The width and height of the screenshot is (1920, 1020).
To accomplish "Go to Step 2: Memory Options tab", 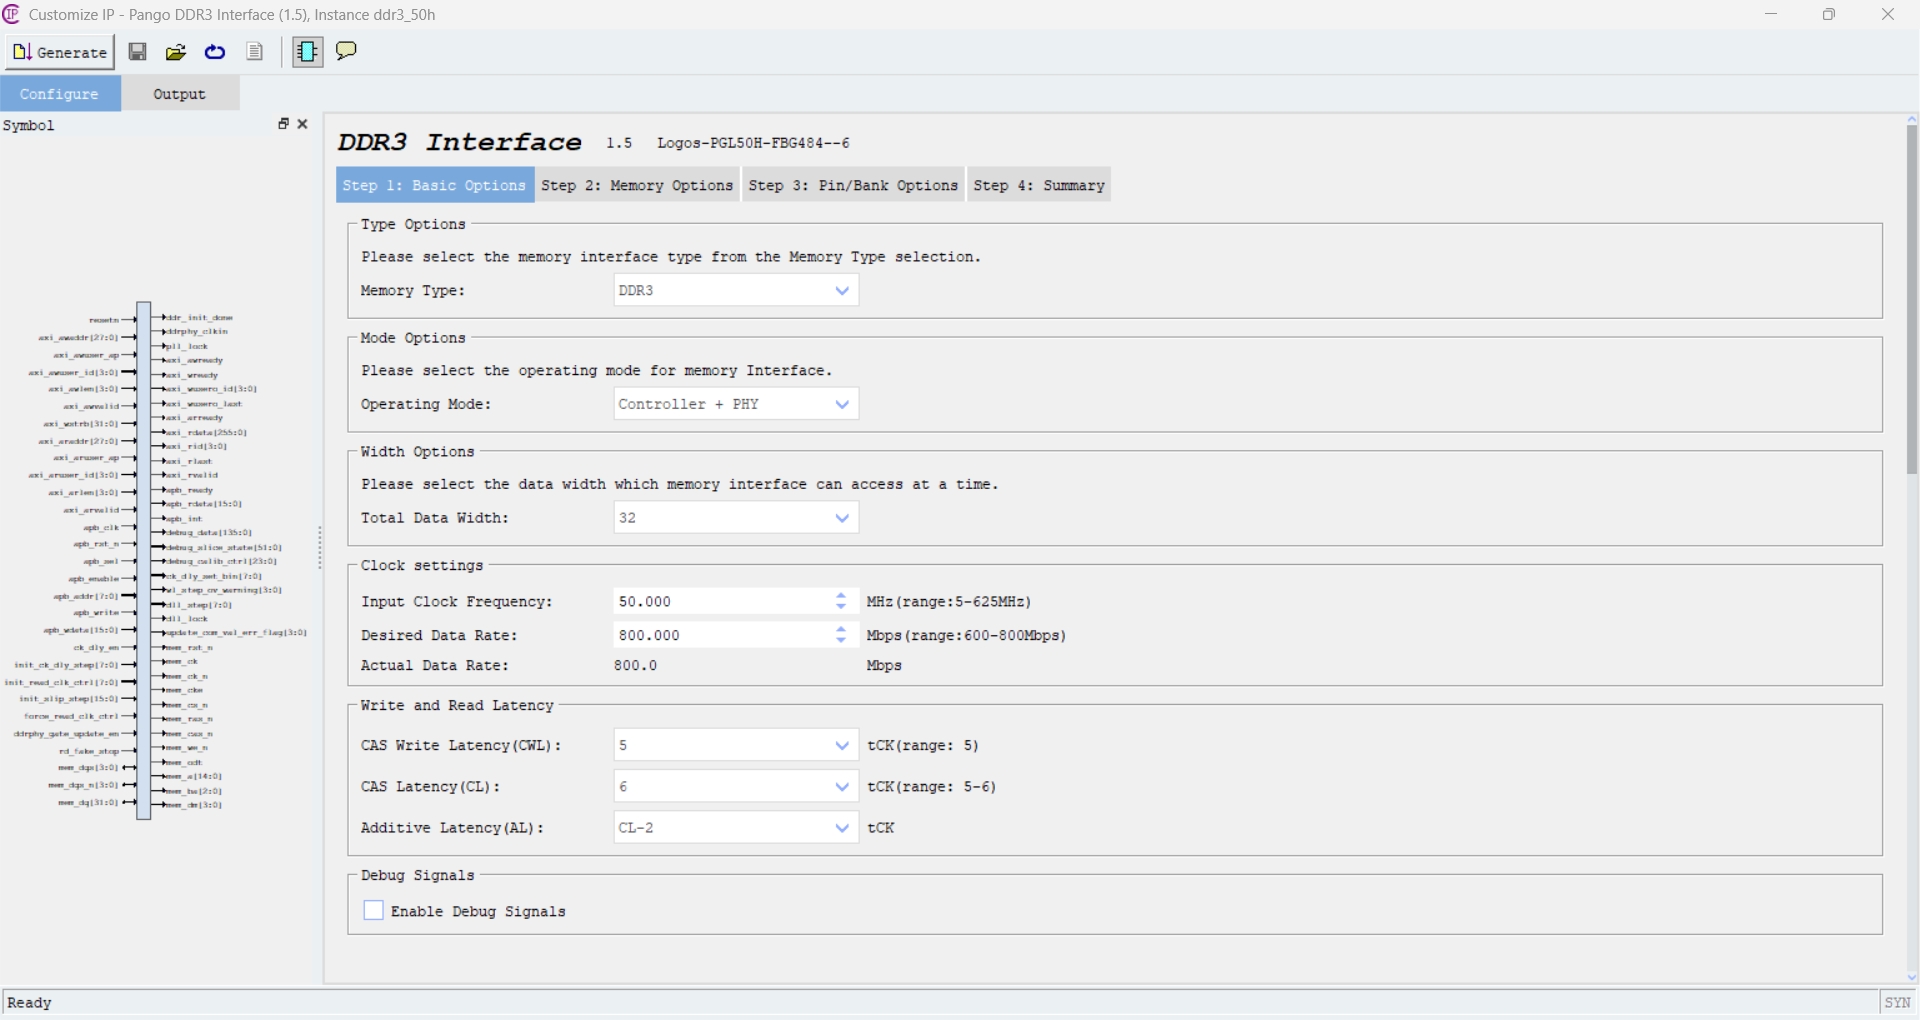I will click(638, 185).
